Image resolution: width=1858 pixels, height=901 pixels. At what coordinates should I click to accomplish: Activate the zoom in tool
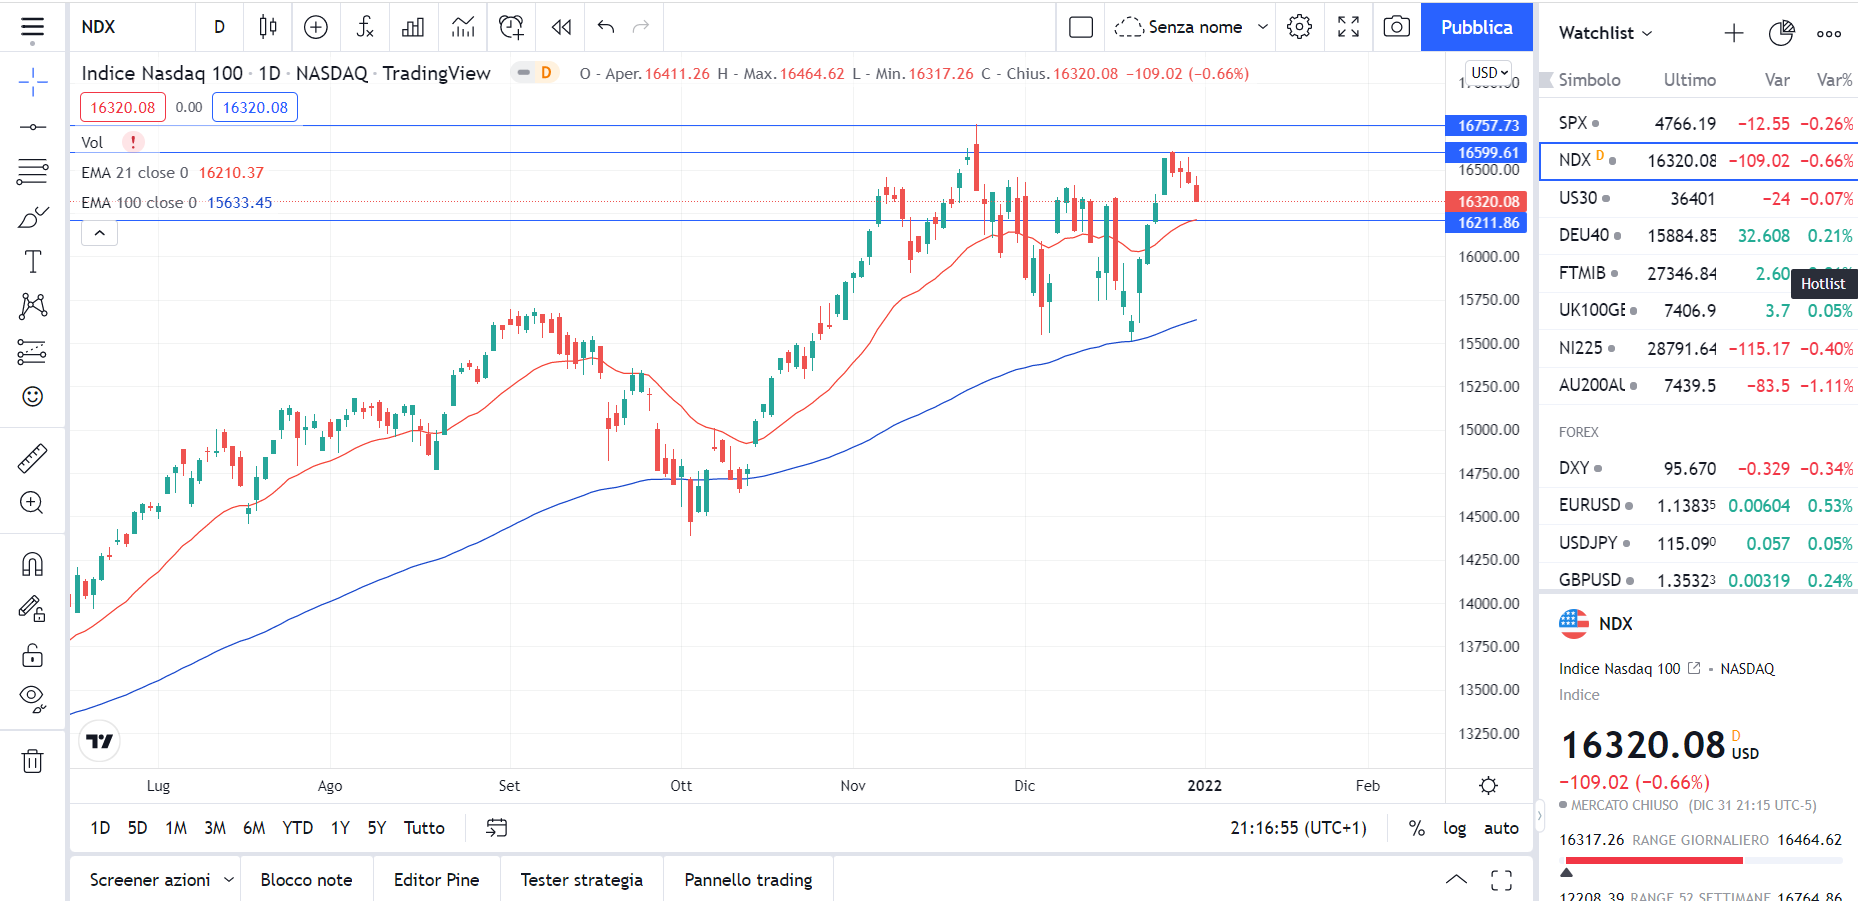[32, 503]
